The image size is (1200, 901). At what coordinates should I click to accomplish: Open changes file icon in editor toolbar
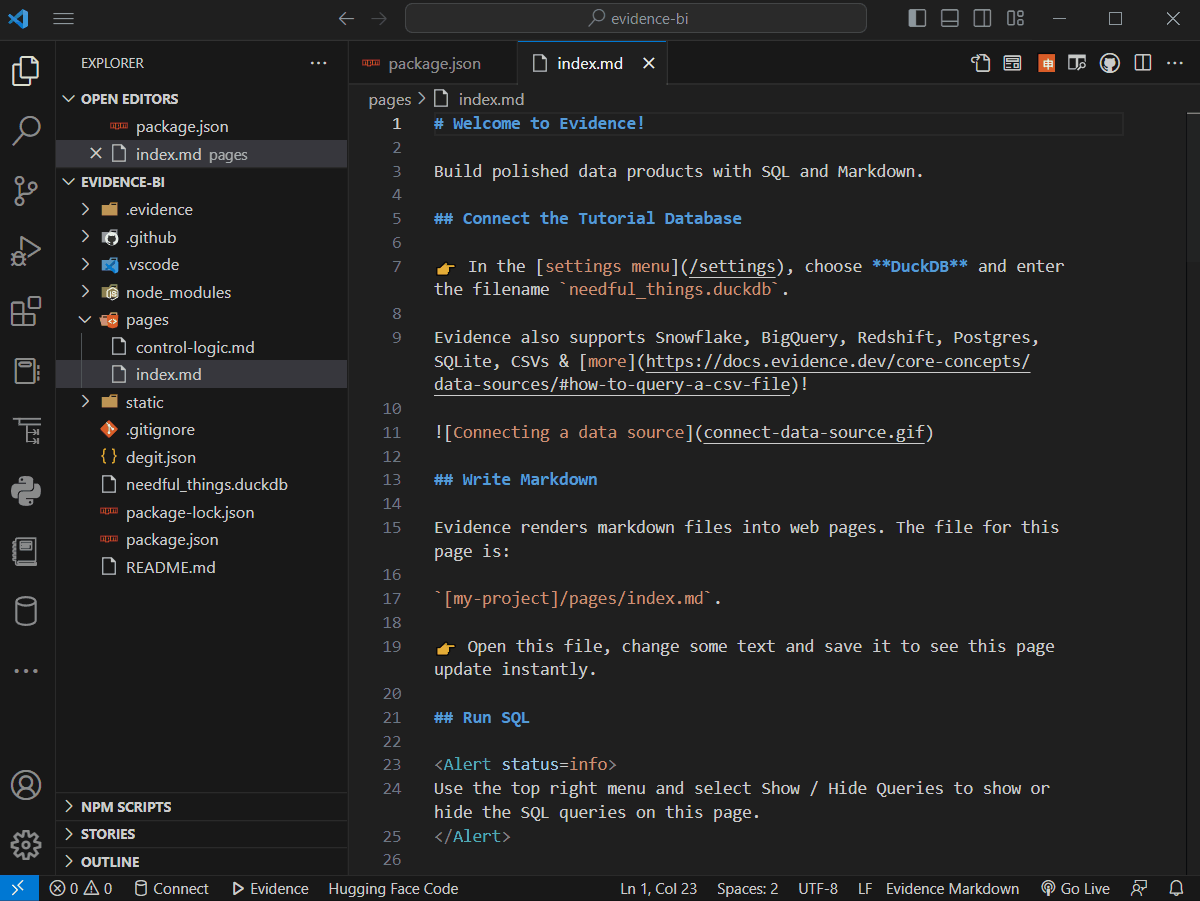click(x=981, y=63)
